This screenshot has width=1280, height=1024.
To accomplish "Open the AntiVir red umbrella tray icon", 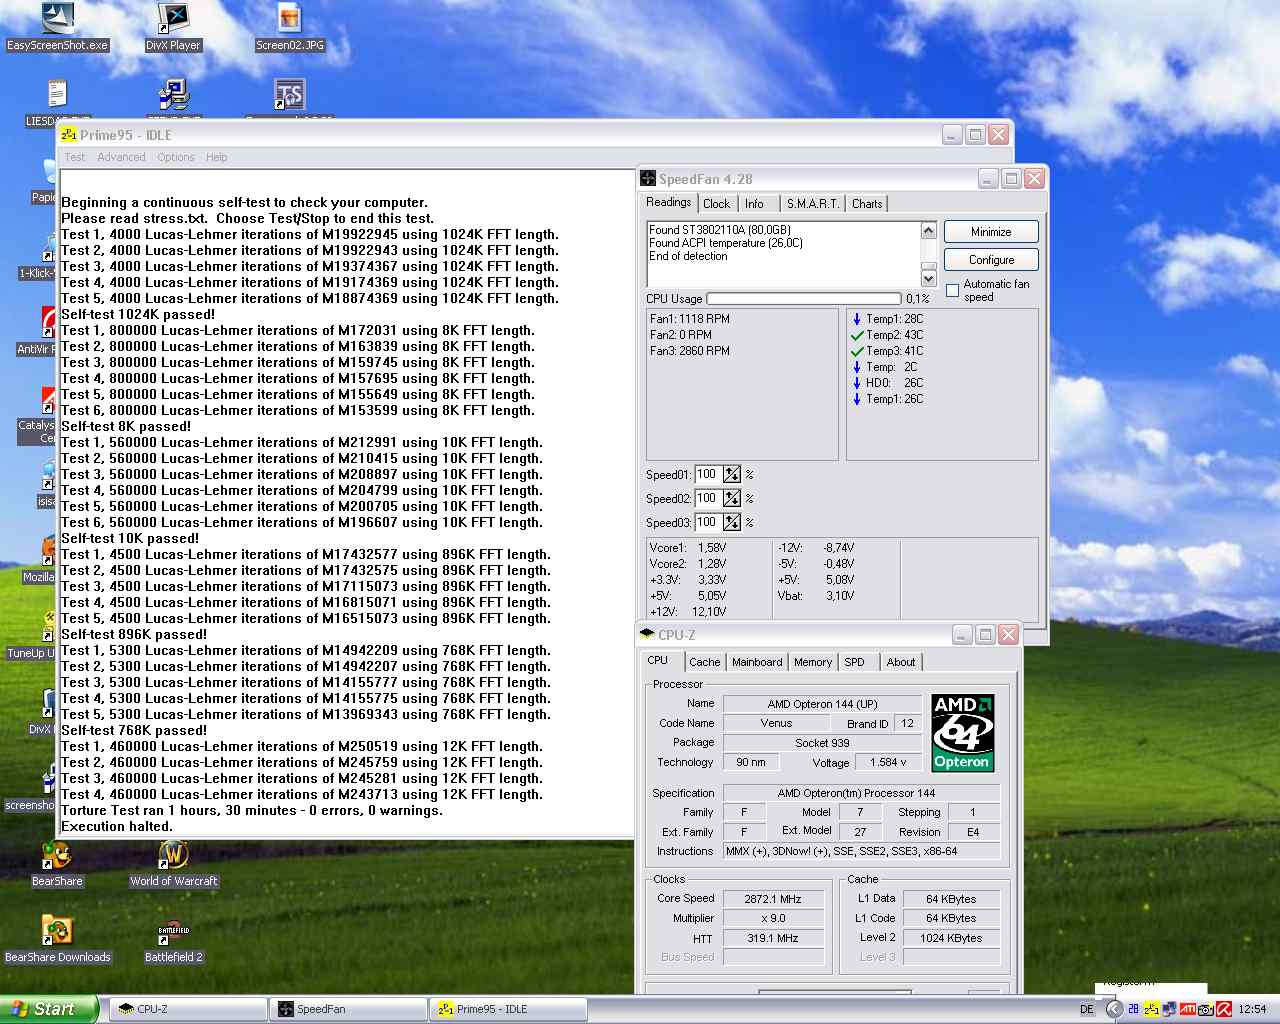I will pos(1223,1009).
